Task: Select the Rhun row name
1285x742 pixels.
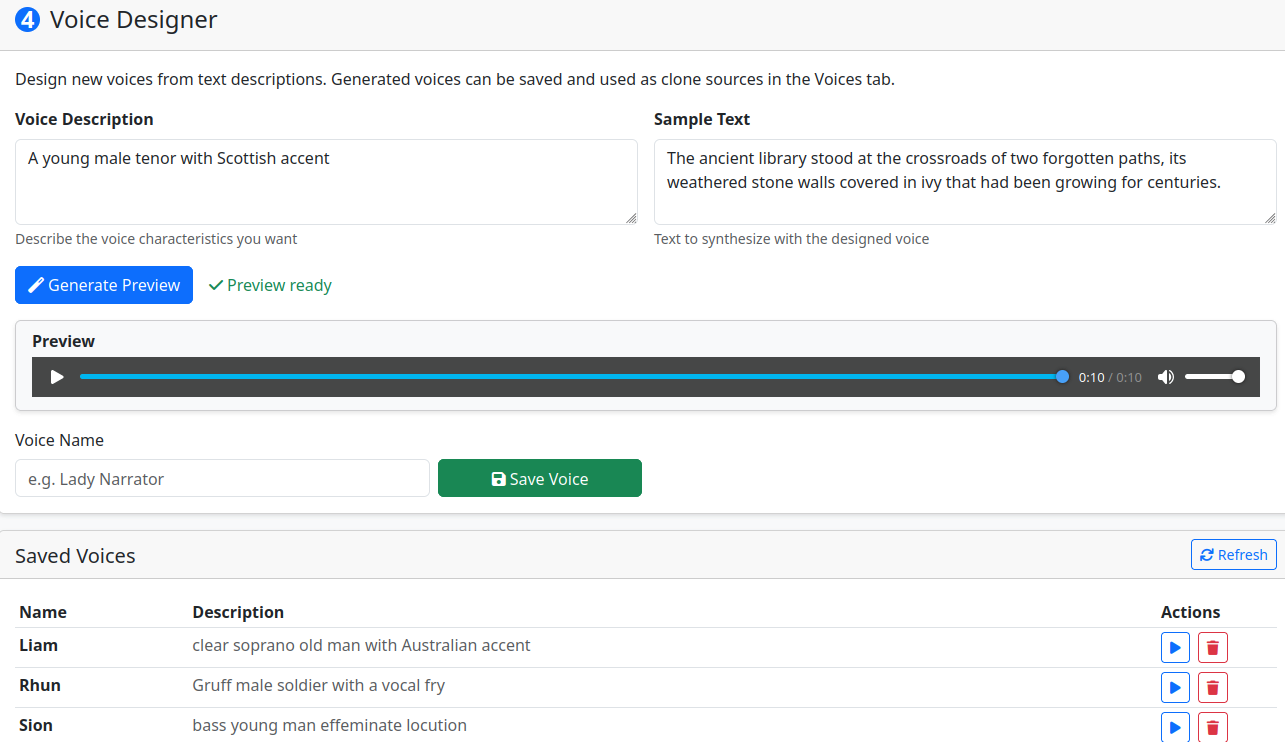Action: (40, 685)
